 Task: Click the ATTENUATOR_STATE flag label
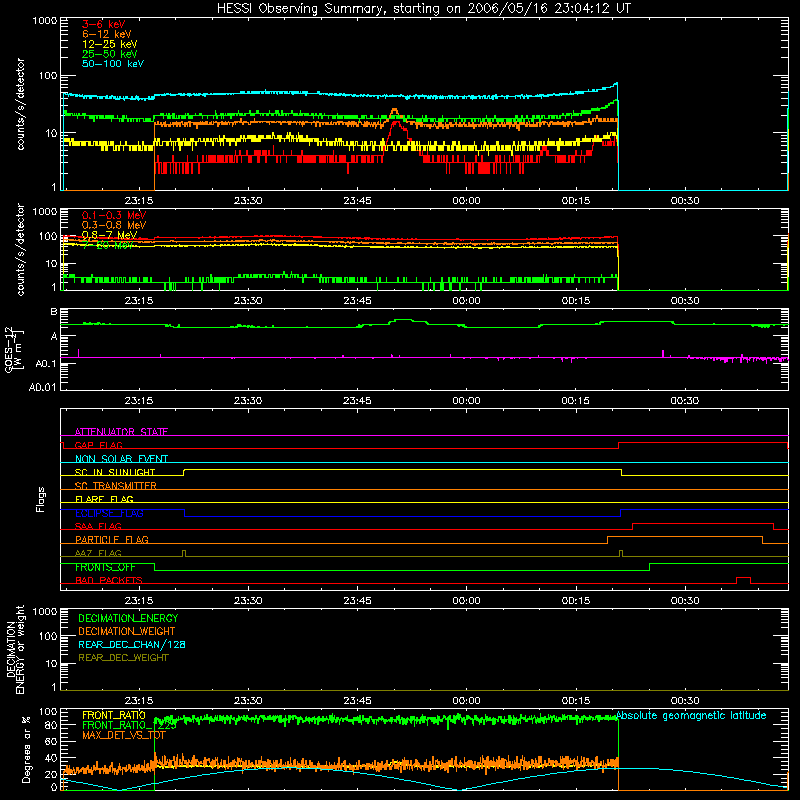[x=121, y=432]
